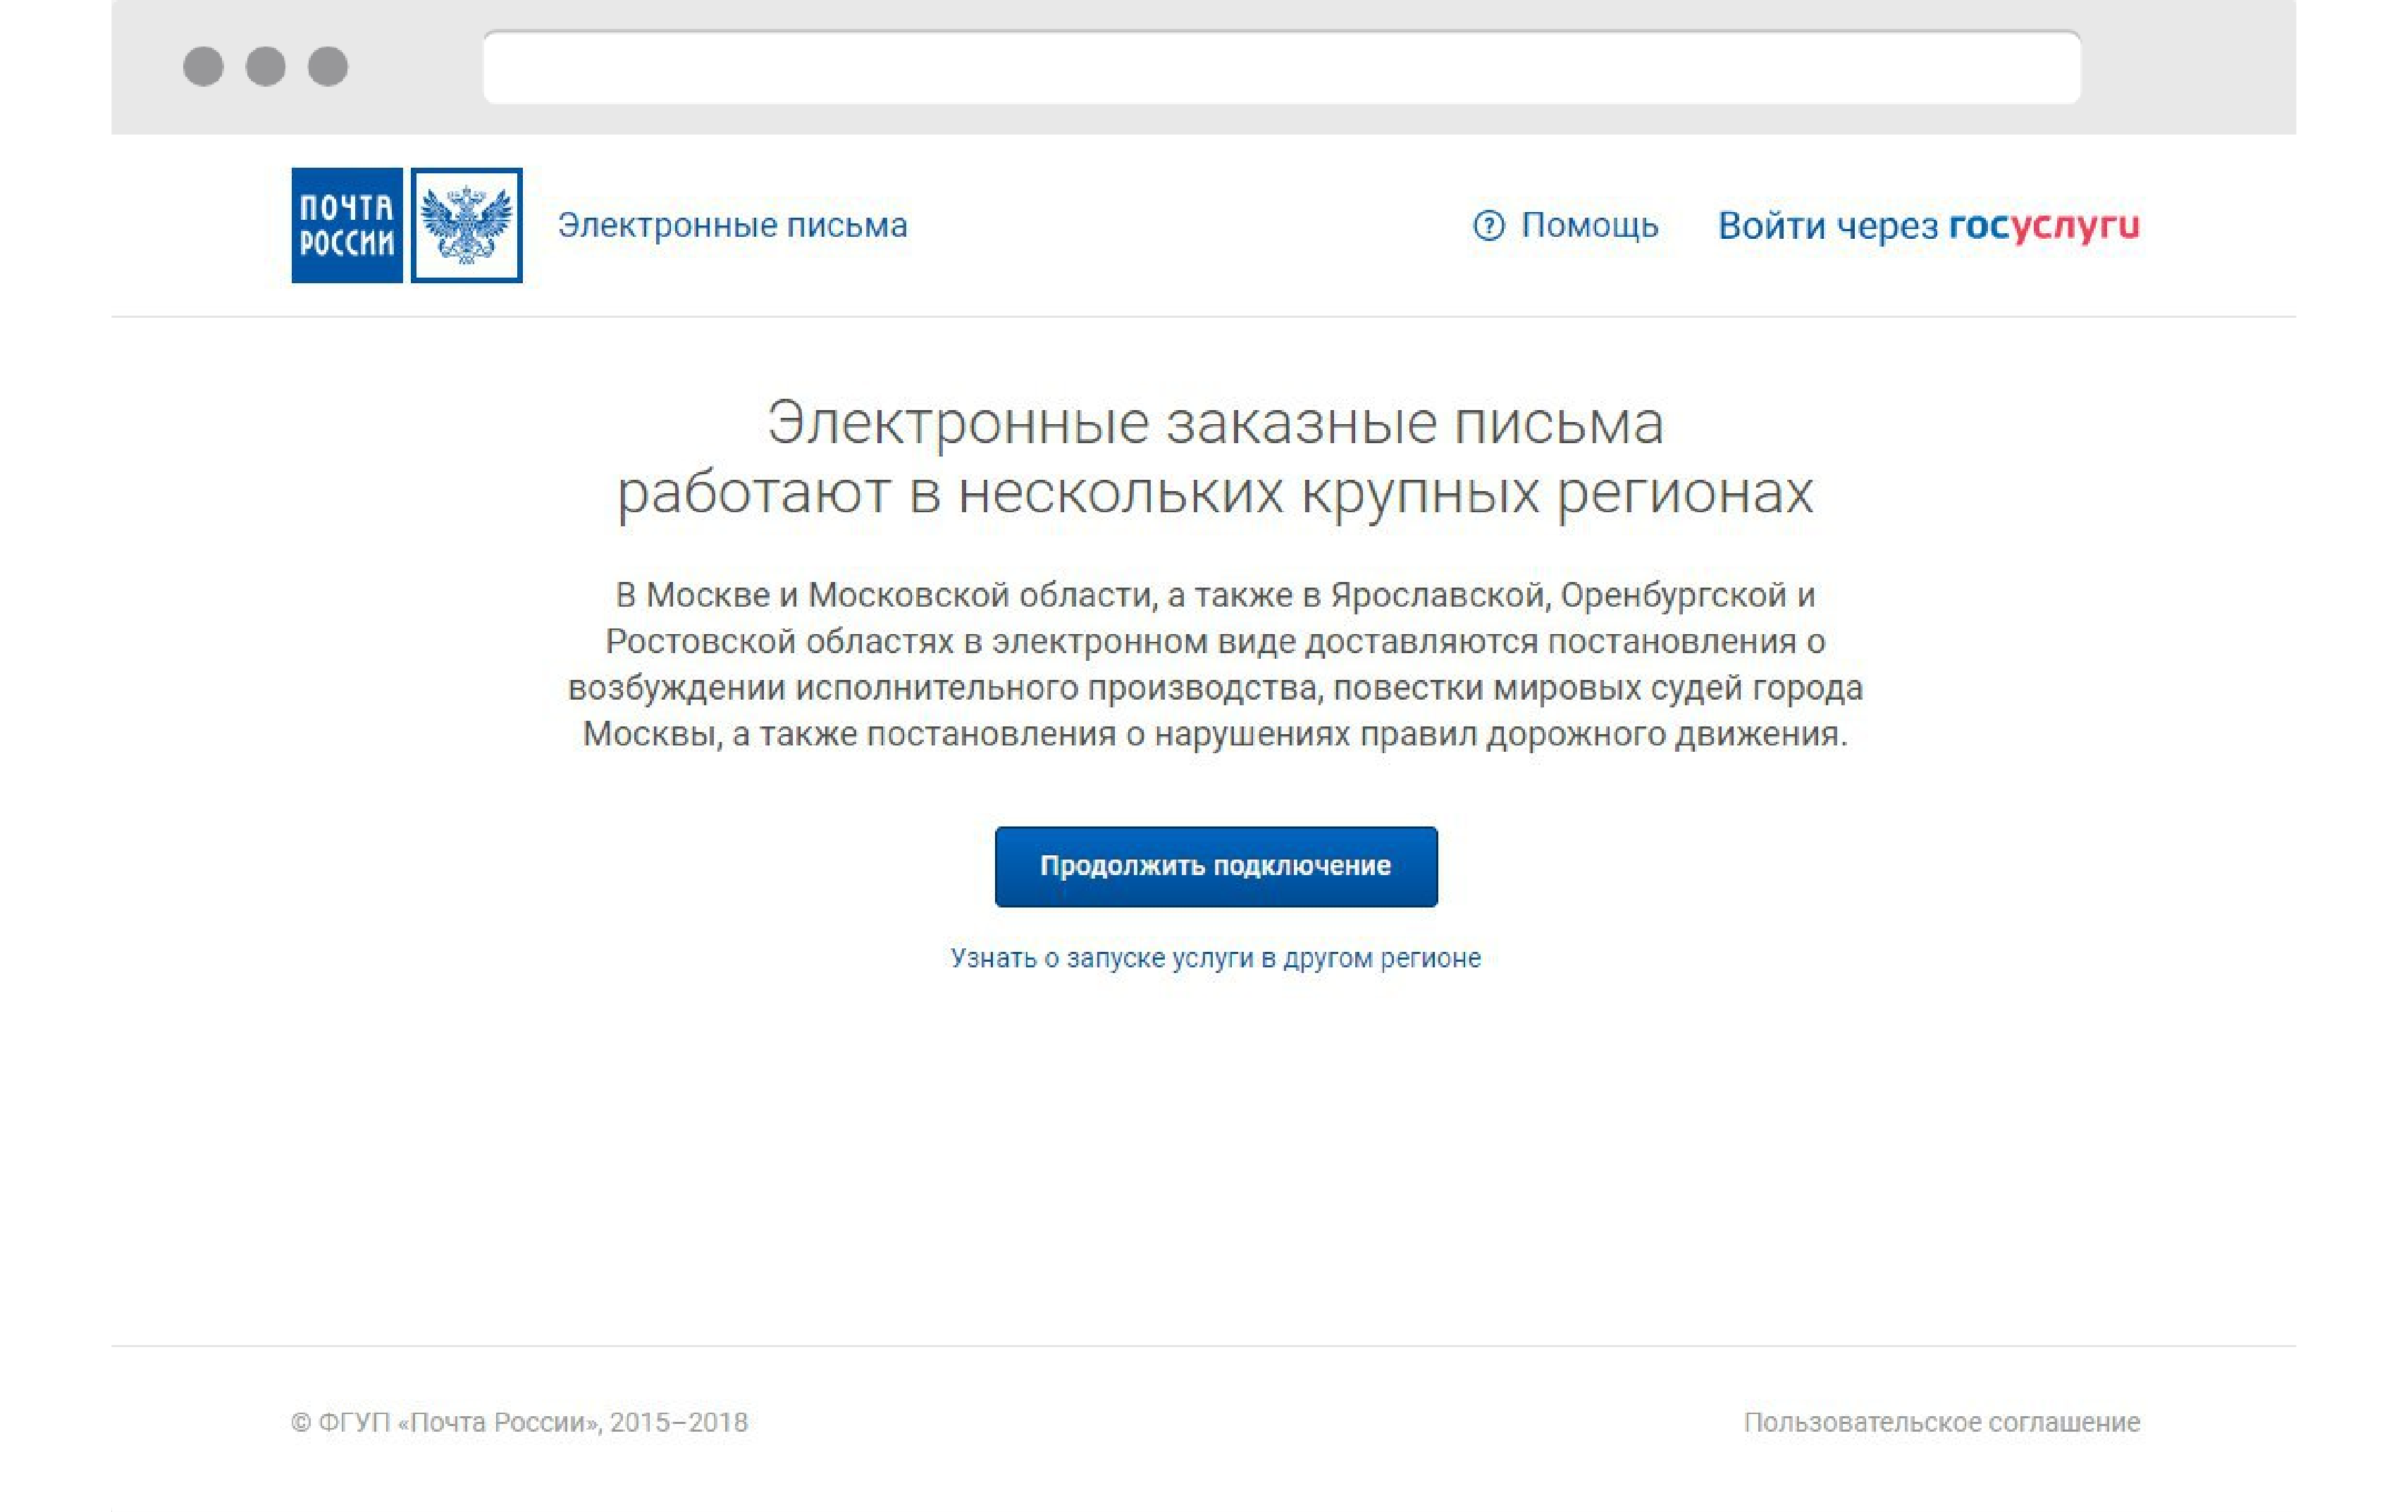This screenshot has height=1512, width=2408.
Task: Click the double-headed eagle emblem
Action: pyautogui.click(x=466, y=225)
